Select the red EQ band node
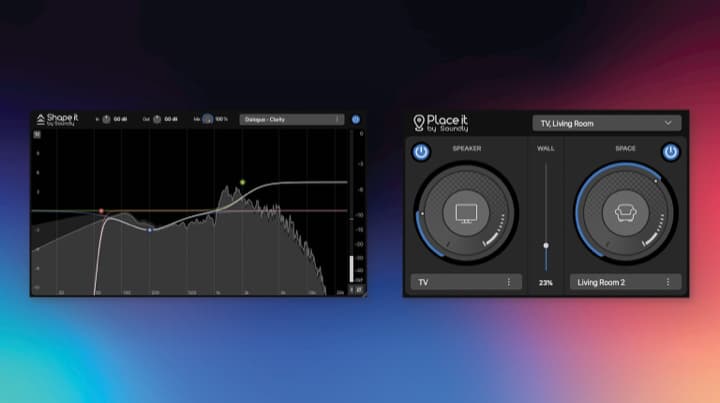Image resolution: width=720 pixels, height=403 pixels. point(101,211)
